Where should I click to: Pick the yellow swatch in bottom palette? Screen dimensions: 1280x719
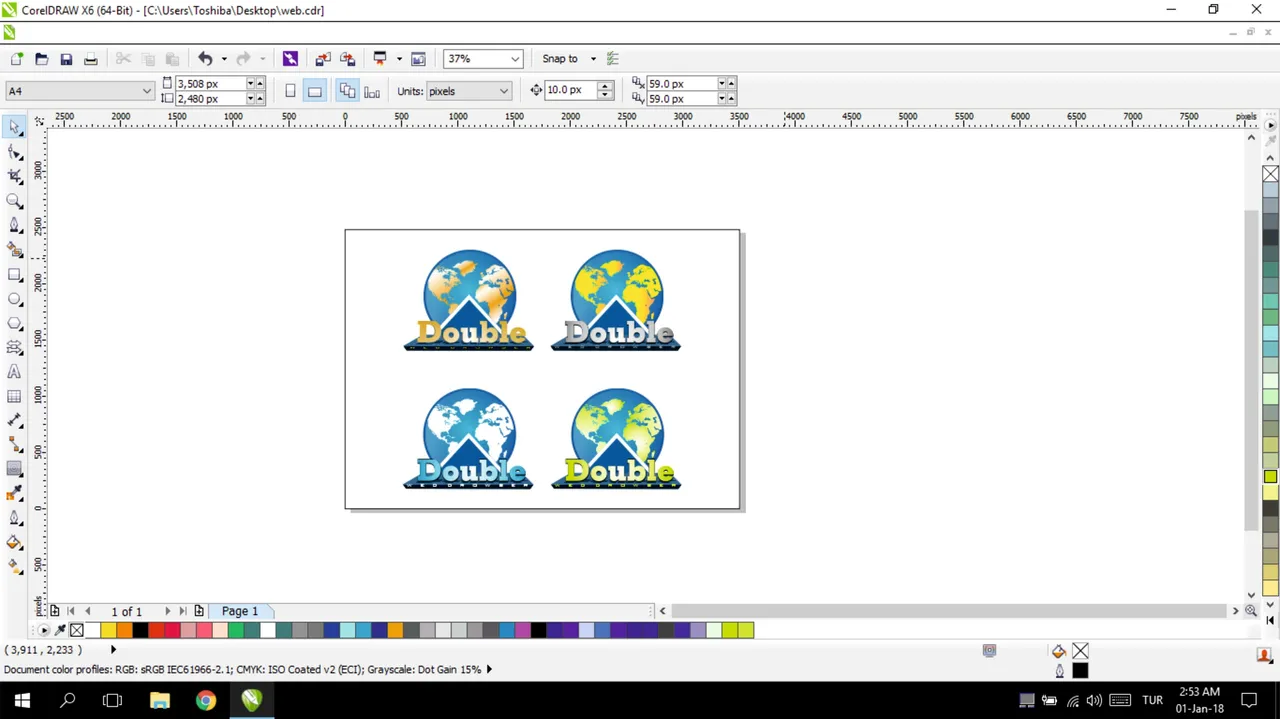pos(108,630)
